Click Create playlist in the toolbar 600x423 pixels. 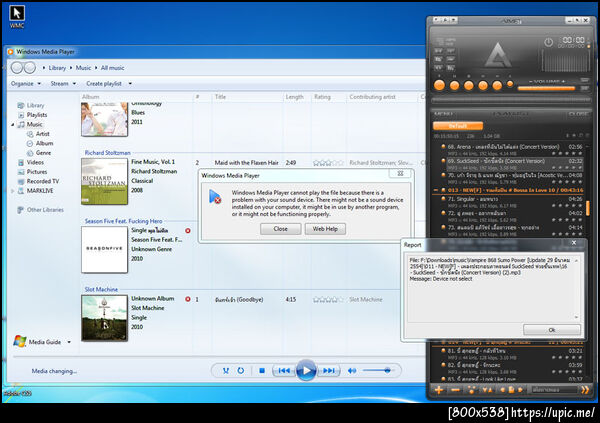104,83
